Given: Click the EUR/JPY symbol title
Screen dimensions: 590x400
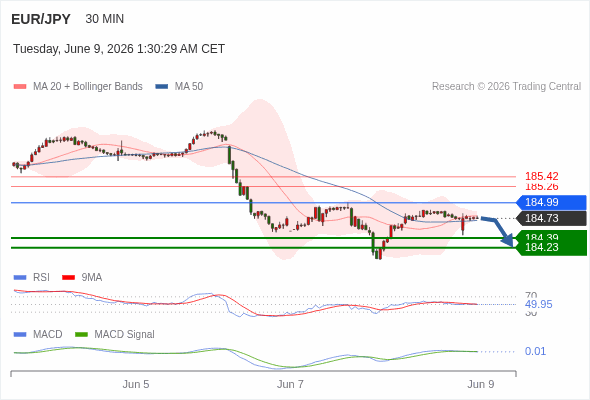Looking at the screenshot, I should [x=41, y=19].
